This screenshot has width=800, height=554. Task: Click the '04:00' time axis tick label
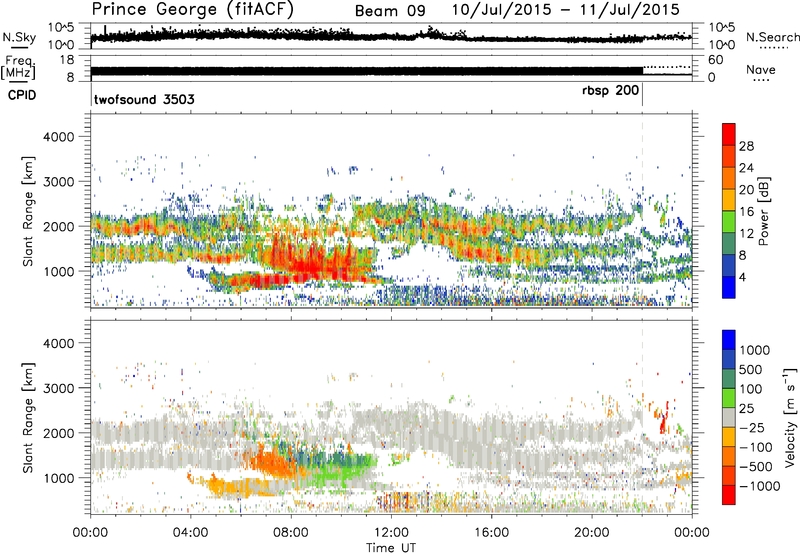coord(190,533)
